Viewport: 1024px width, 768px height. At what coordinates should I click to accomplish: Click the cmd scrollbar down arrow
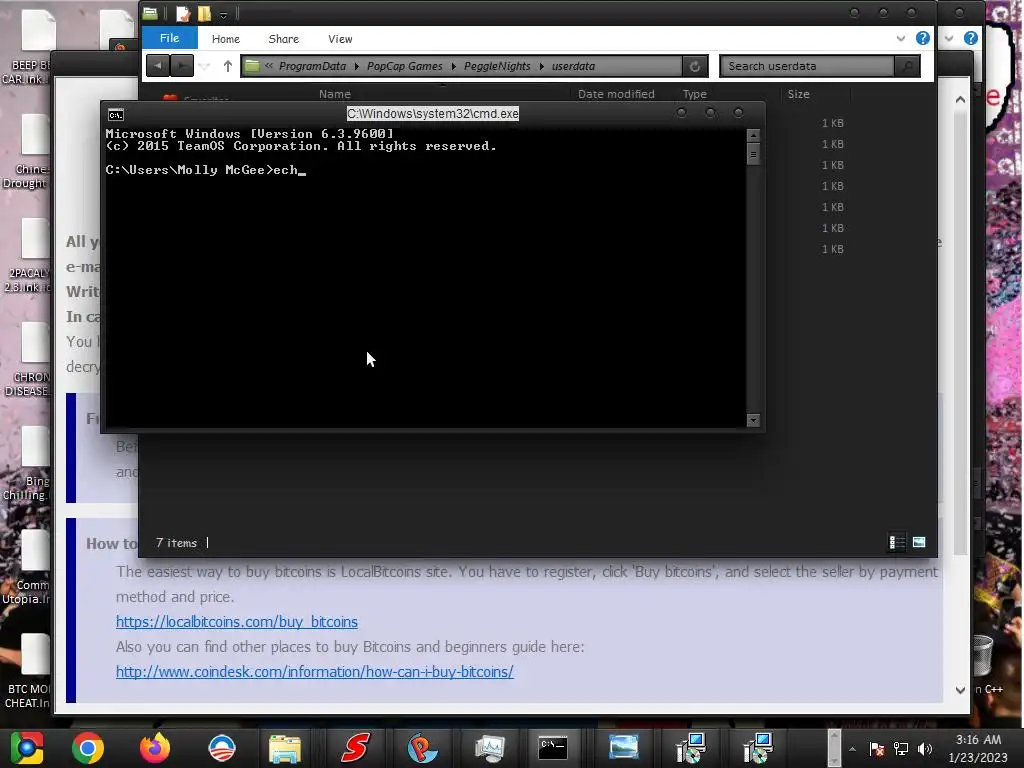point(753,421)
